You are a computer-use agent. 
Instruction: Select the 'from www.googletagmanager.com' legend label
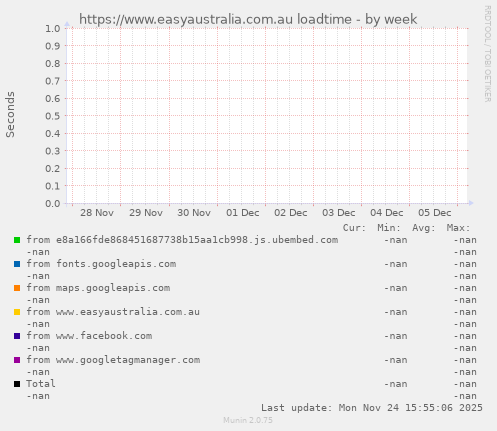coord(113,360)
